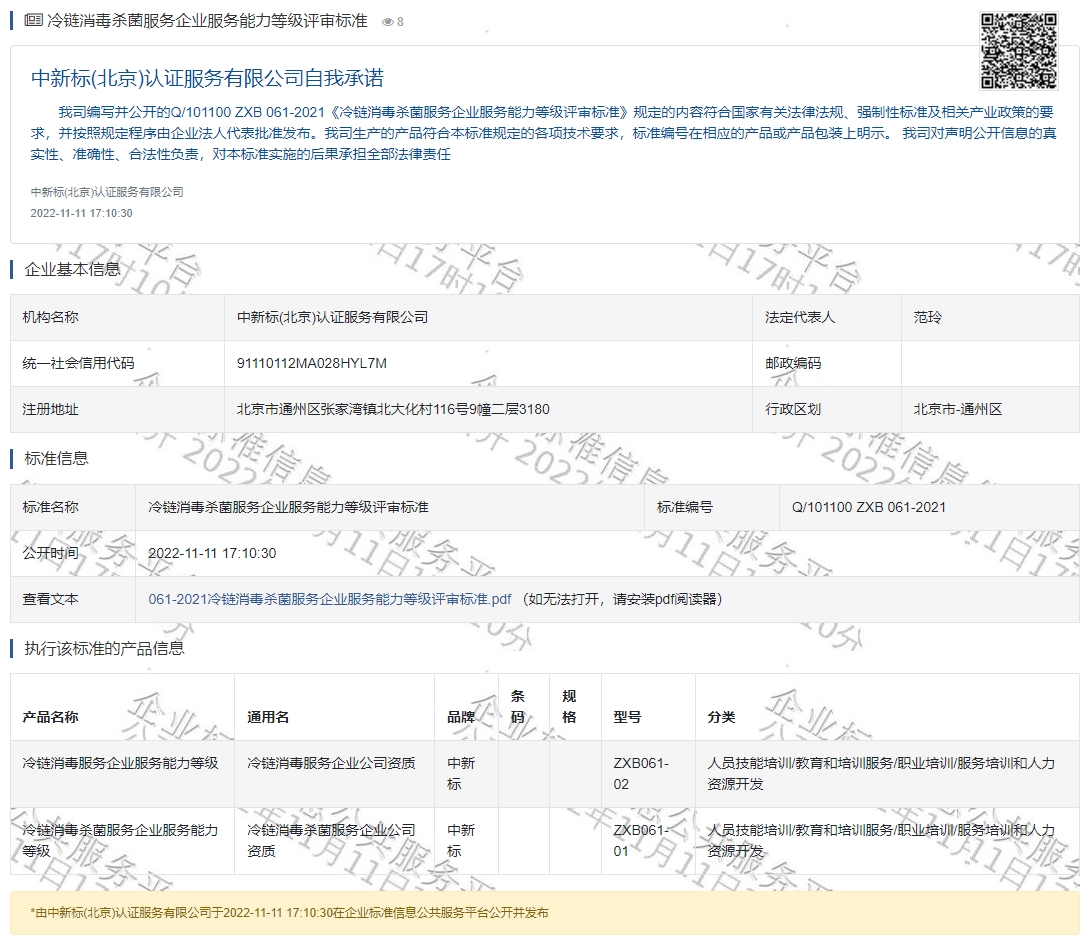Select the 标准信息 section header
The width and height of the screenshot is (1091, 943).
coord(56,458)
